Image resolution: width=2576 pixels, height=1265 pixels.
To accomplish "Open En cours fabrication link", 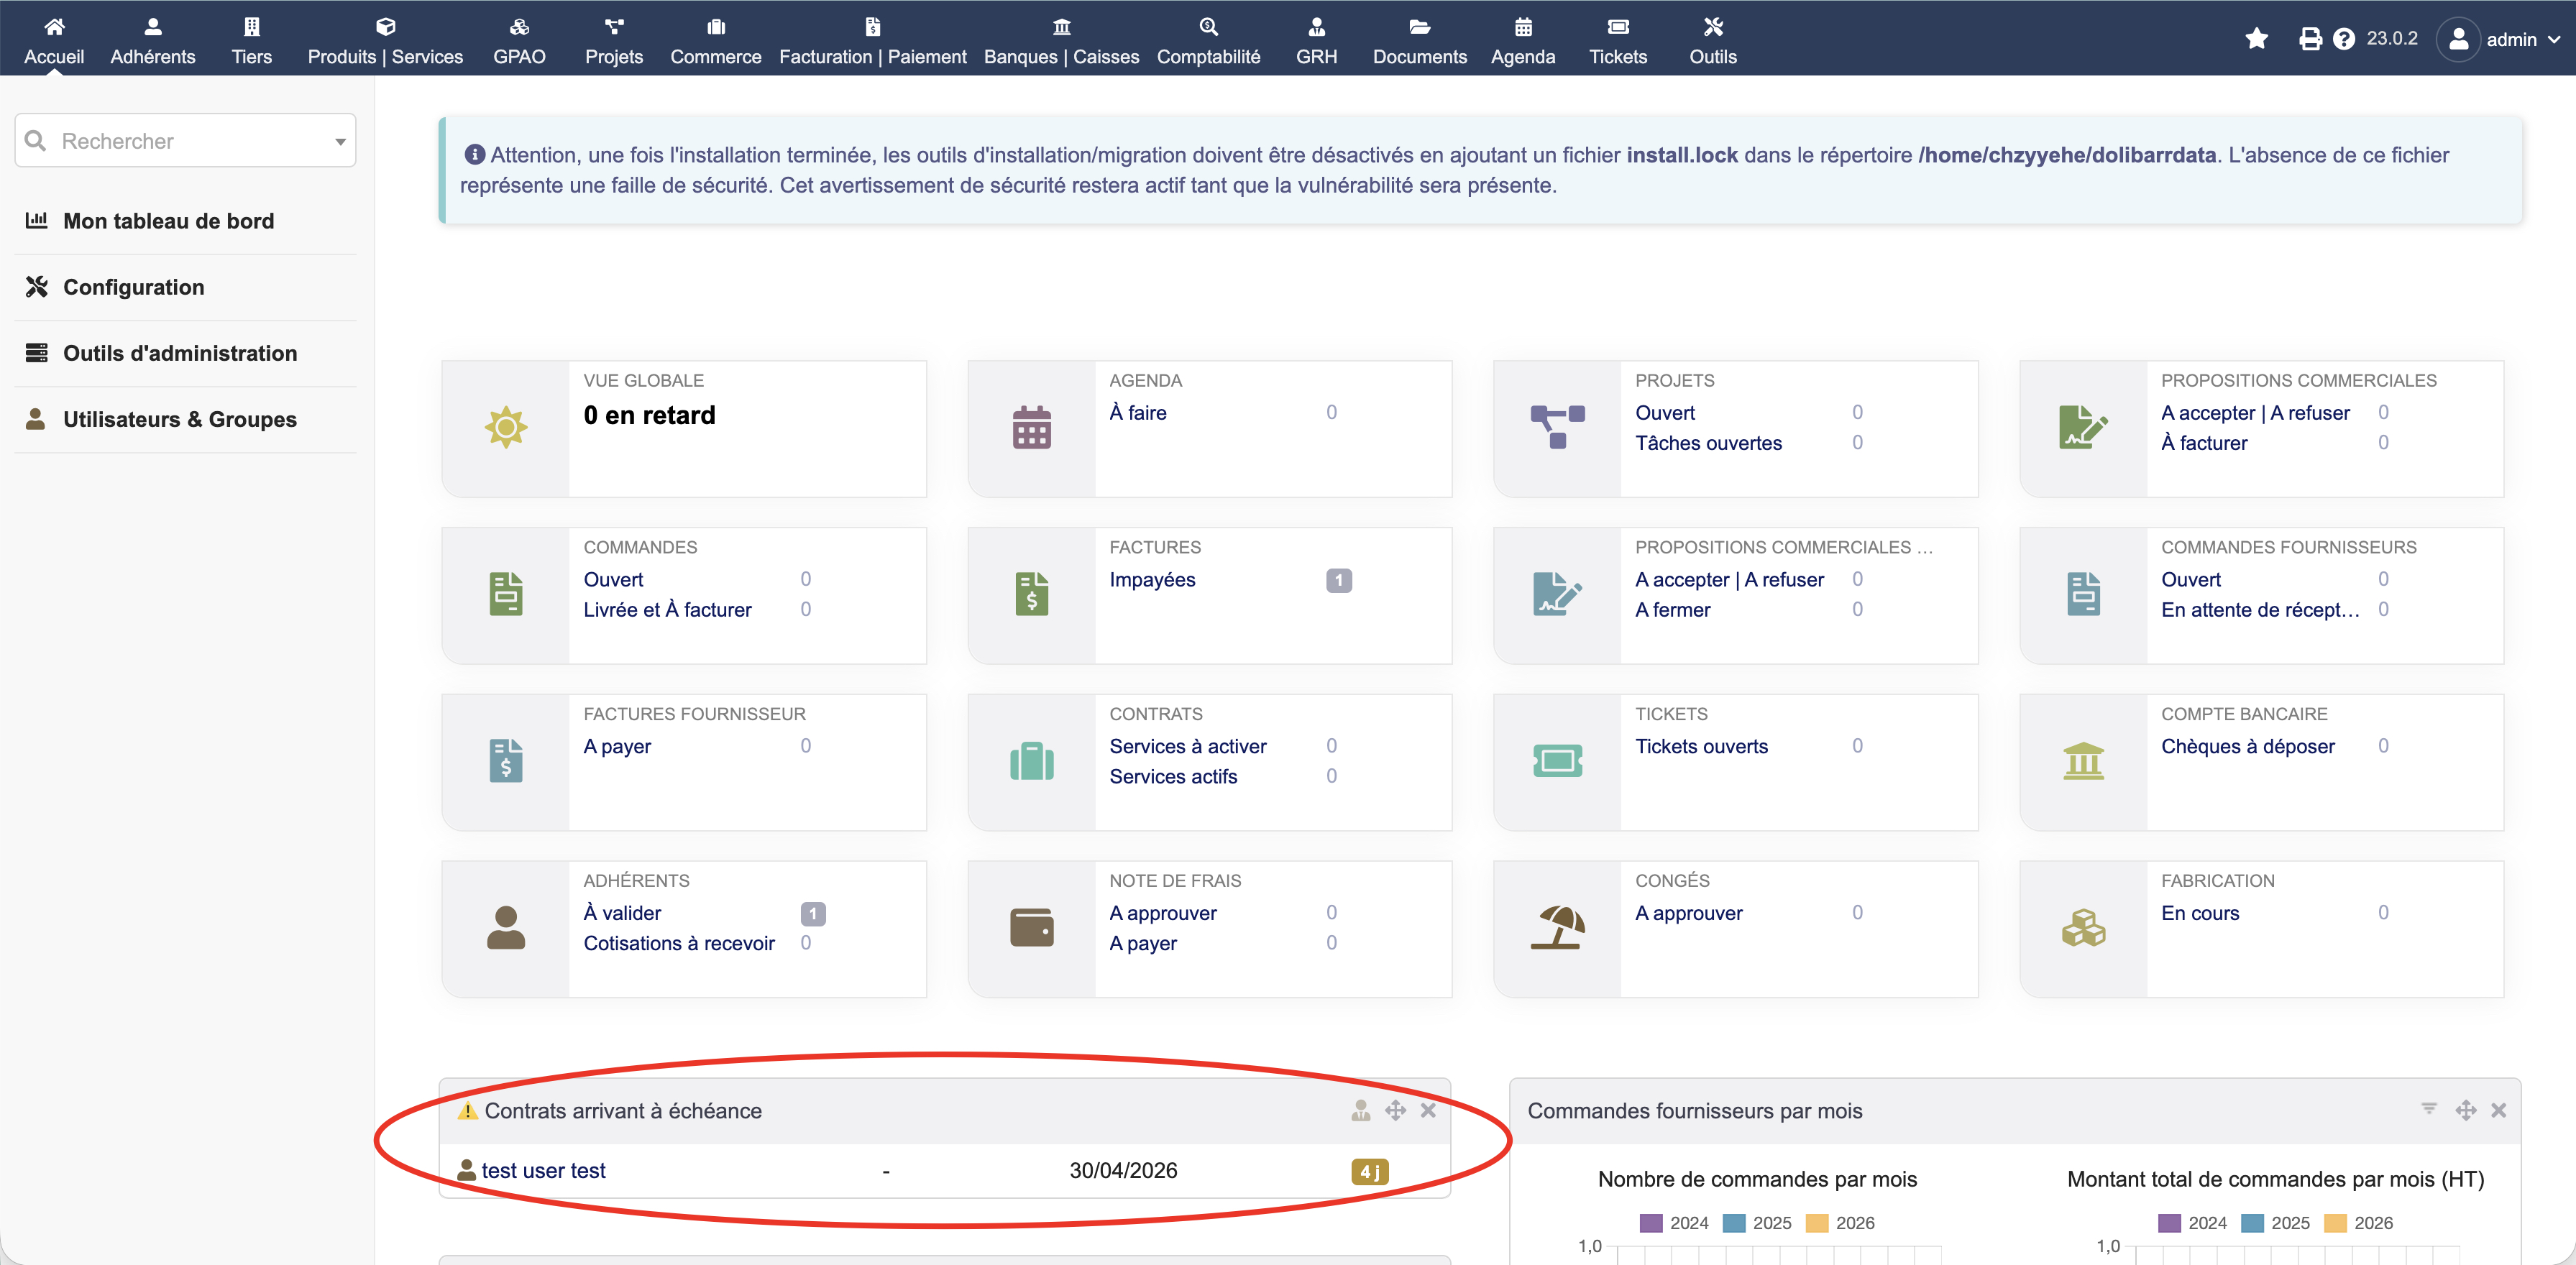I will coord(2200,913).
